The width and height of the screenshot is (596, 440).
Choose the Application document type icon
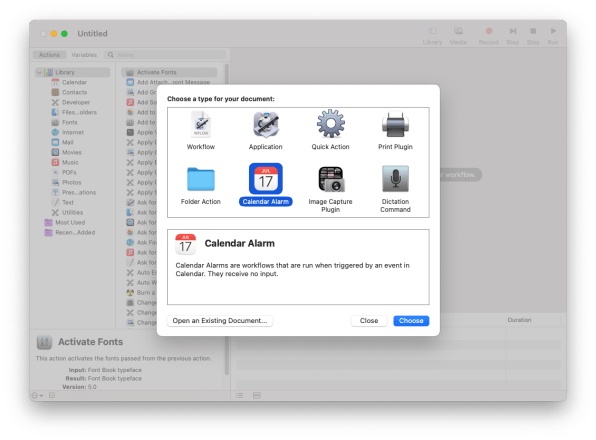tap(266, 124)
